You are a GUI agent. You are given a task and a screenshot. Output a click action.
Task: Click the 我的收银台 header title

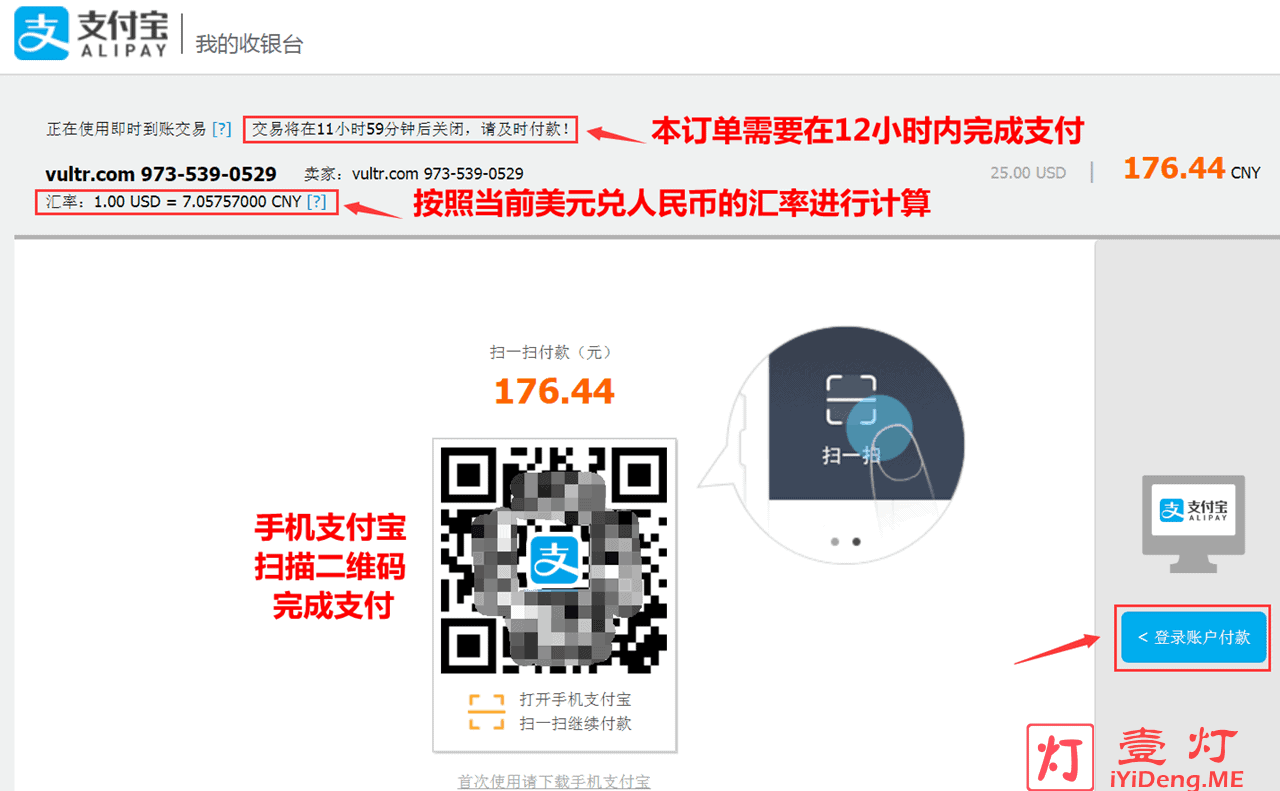click(x=249, y=44)
